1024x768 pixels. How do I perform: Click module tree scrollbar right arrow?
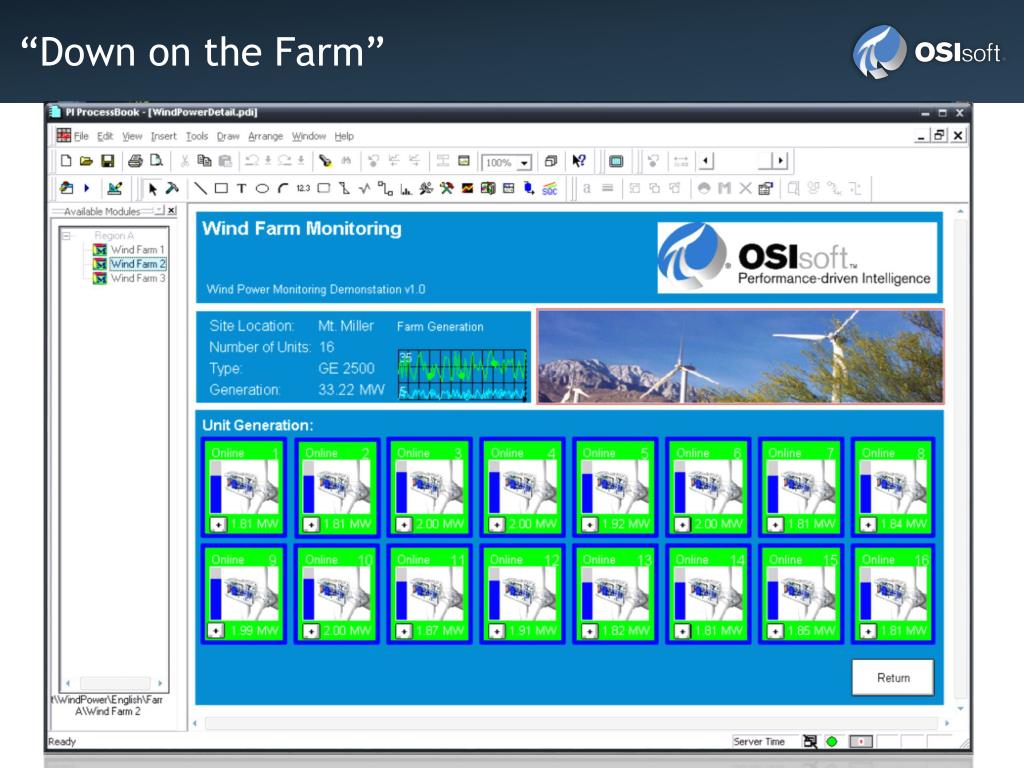160,683
